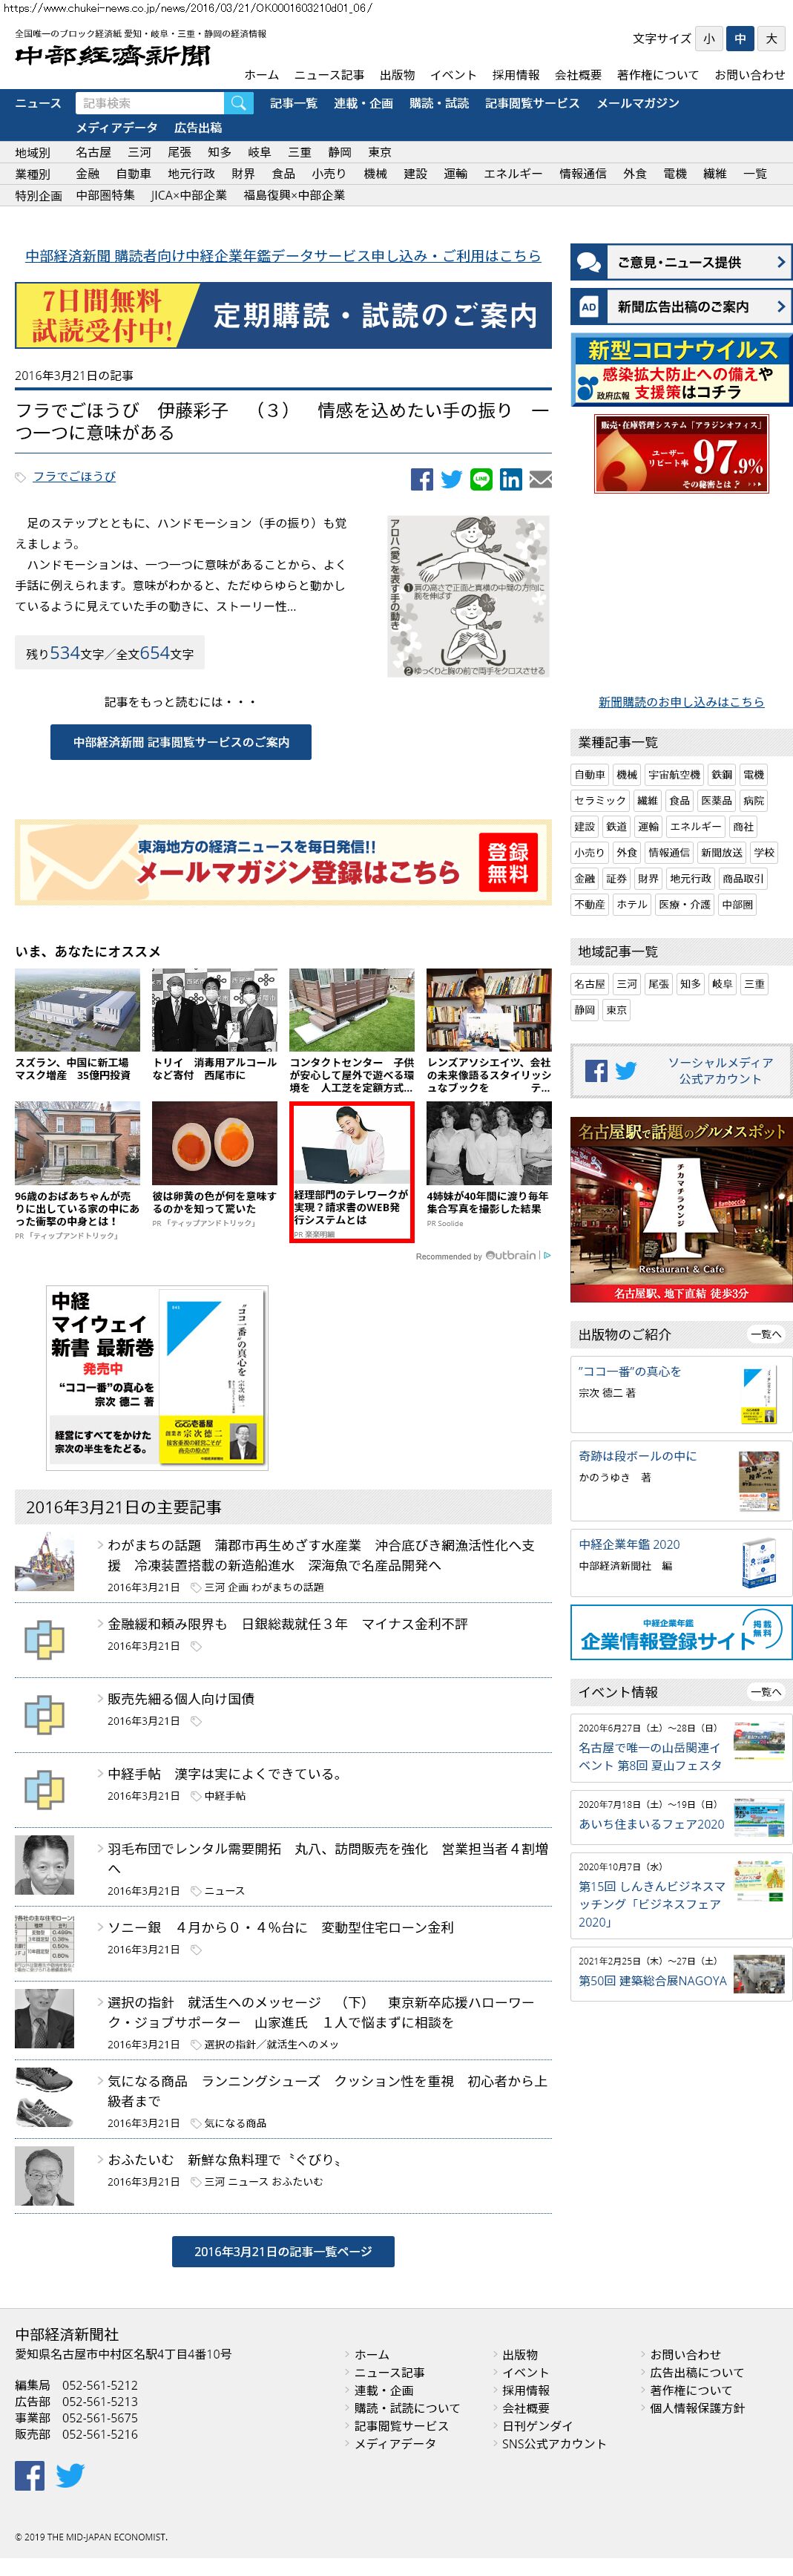Screen dimensions: 793x2576
Task: Open "ココー番"の真心を publication link
Action: point(630,1372)
